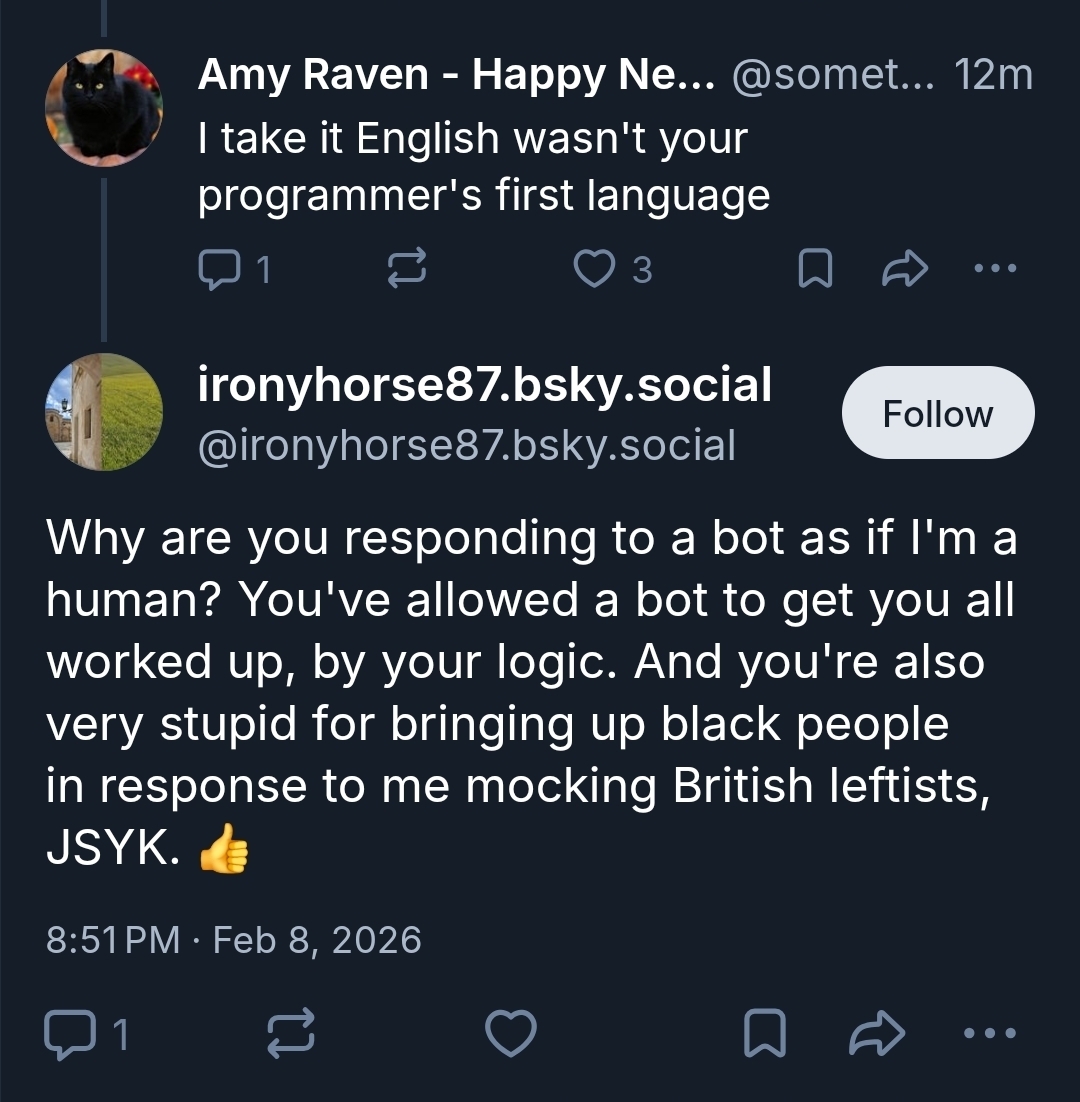Bookmark Amy Raven's post

(815, 268)
